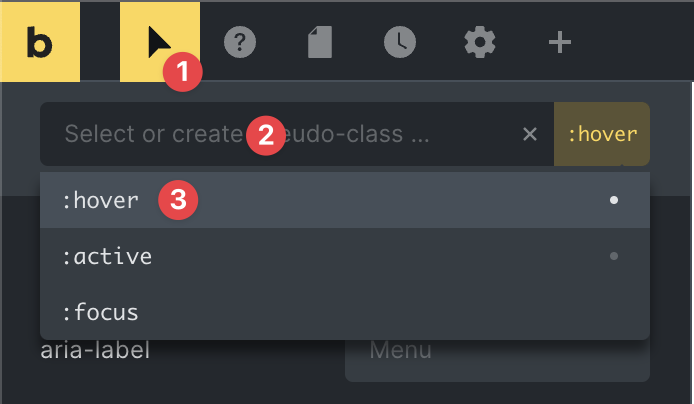Open settings gear icon
Screen dimensions: 694x404
pyautogui.click(x=480, y=42)
